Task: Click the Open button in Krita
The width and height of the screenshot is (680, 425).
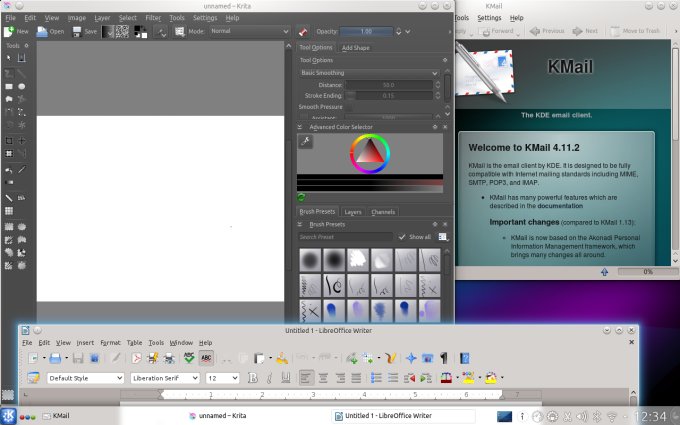Action: click(x=50, y=31)
